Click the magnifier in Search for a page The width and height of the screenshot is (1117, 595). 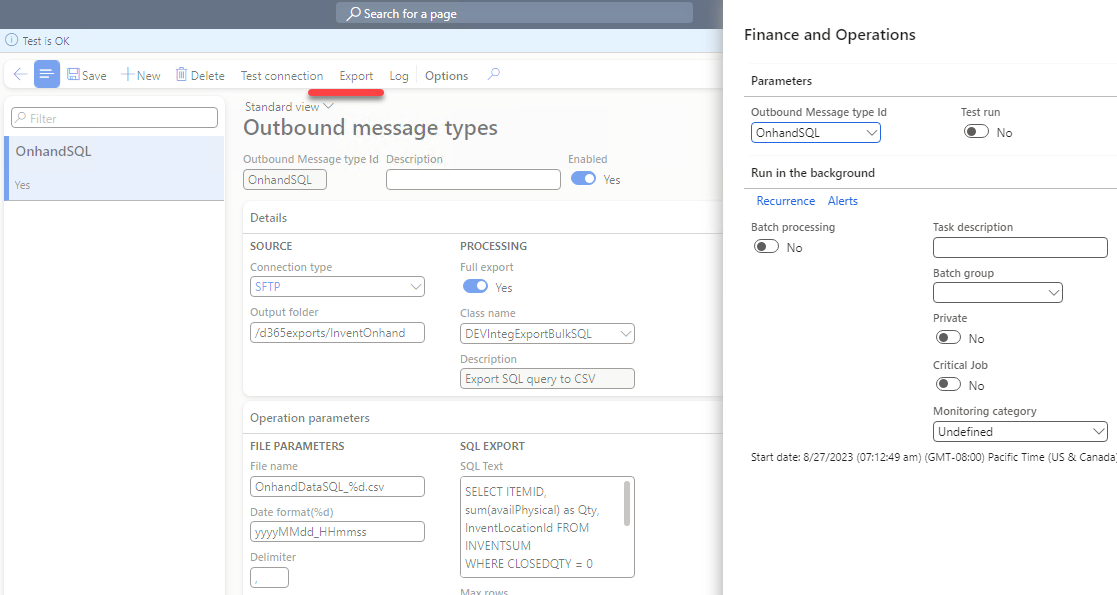coord(353,14)
